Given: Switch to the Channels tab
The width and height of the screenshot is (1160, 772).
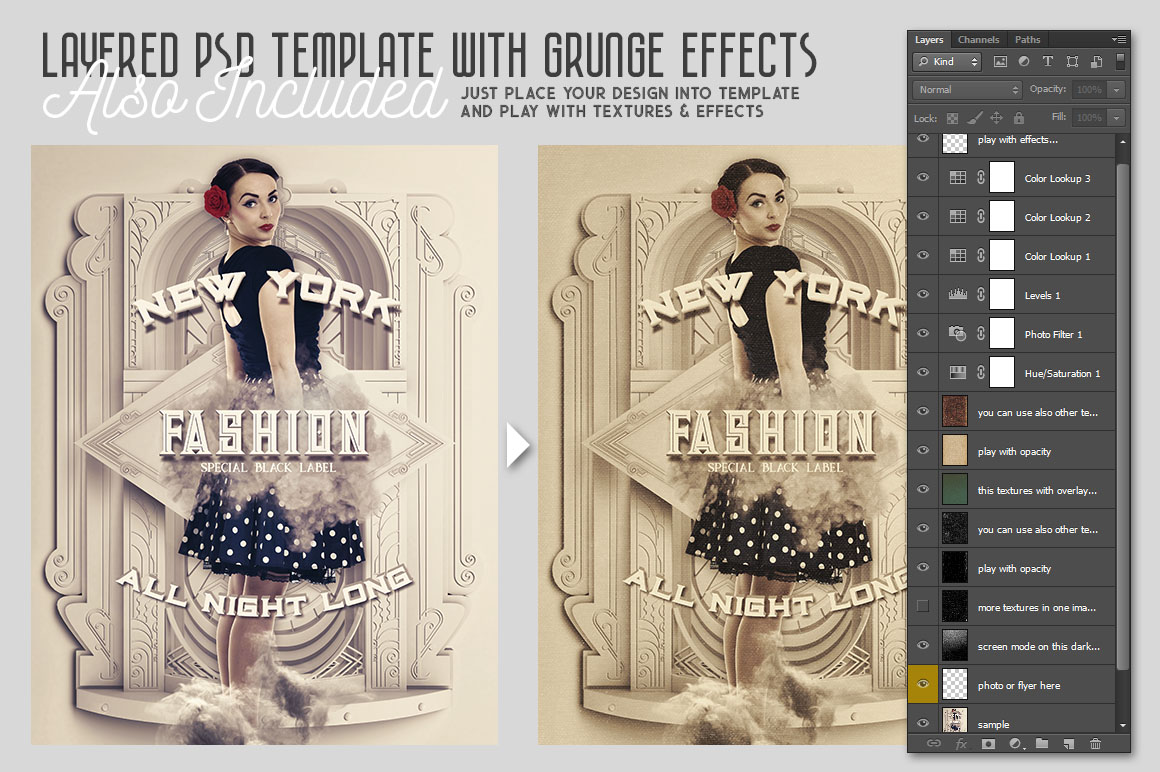Looking at the screenshot, I should pyautogui.click(x=978, y=40).
